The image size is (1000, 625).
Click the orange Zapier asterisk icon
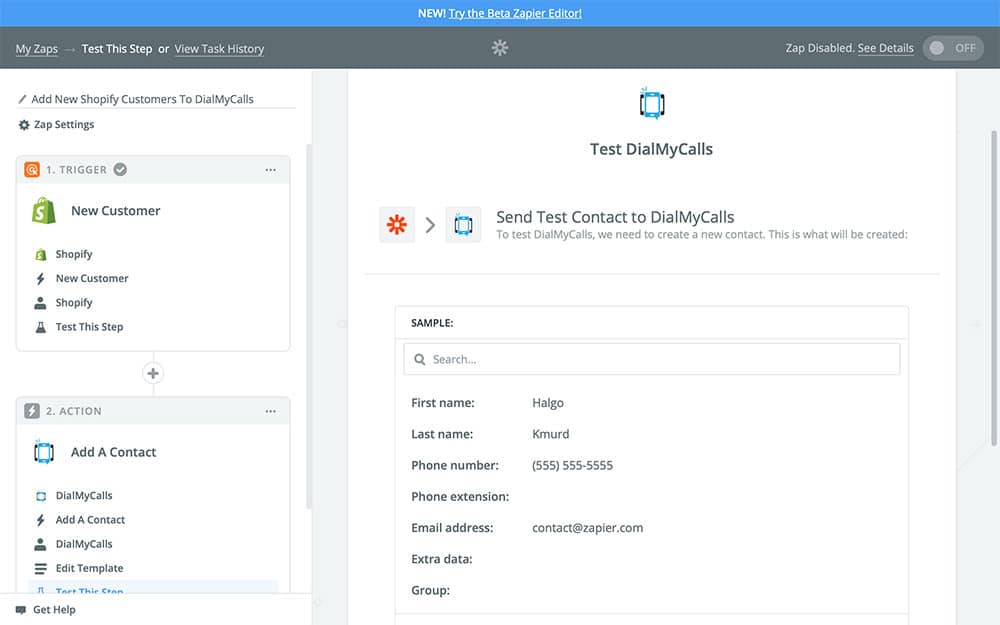[x=397, y=225]
